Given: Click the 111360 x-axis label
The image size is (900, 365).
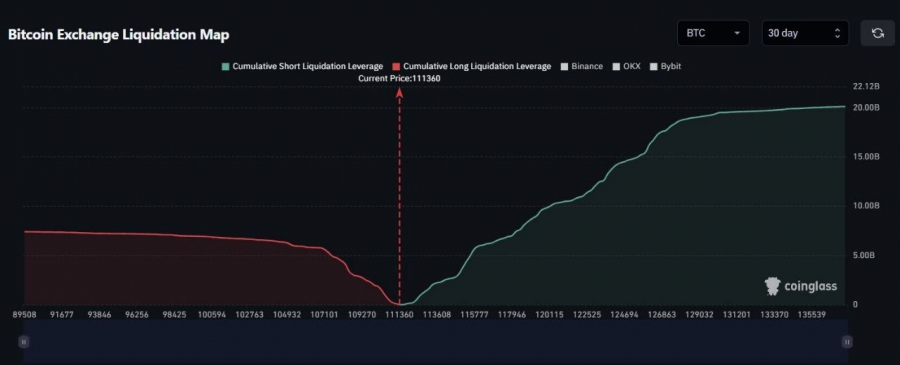Looking at the screenshot, I should 399,314.
